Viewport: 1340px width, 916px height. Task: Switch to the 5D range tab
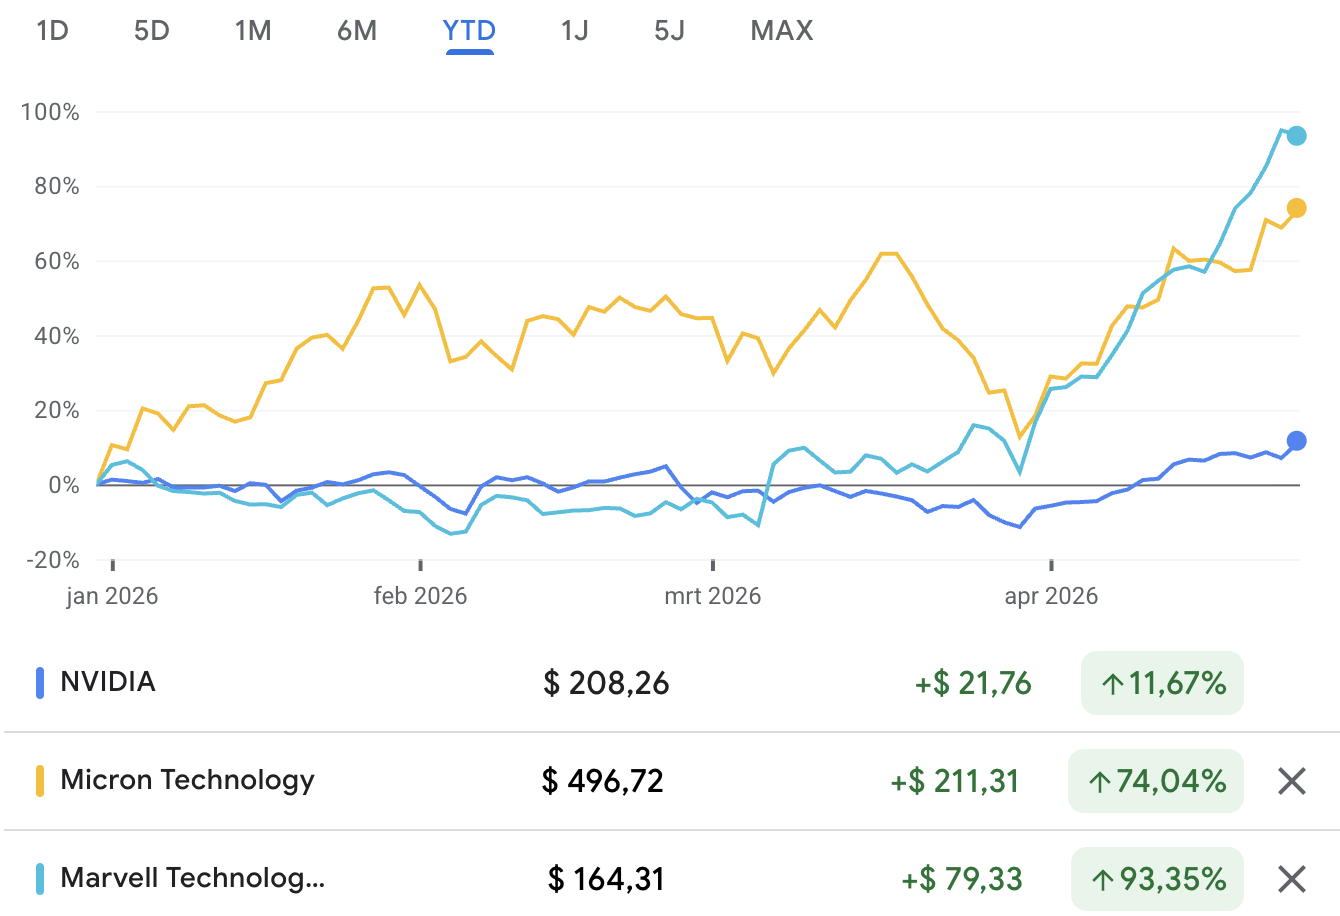tap(152, 31)
